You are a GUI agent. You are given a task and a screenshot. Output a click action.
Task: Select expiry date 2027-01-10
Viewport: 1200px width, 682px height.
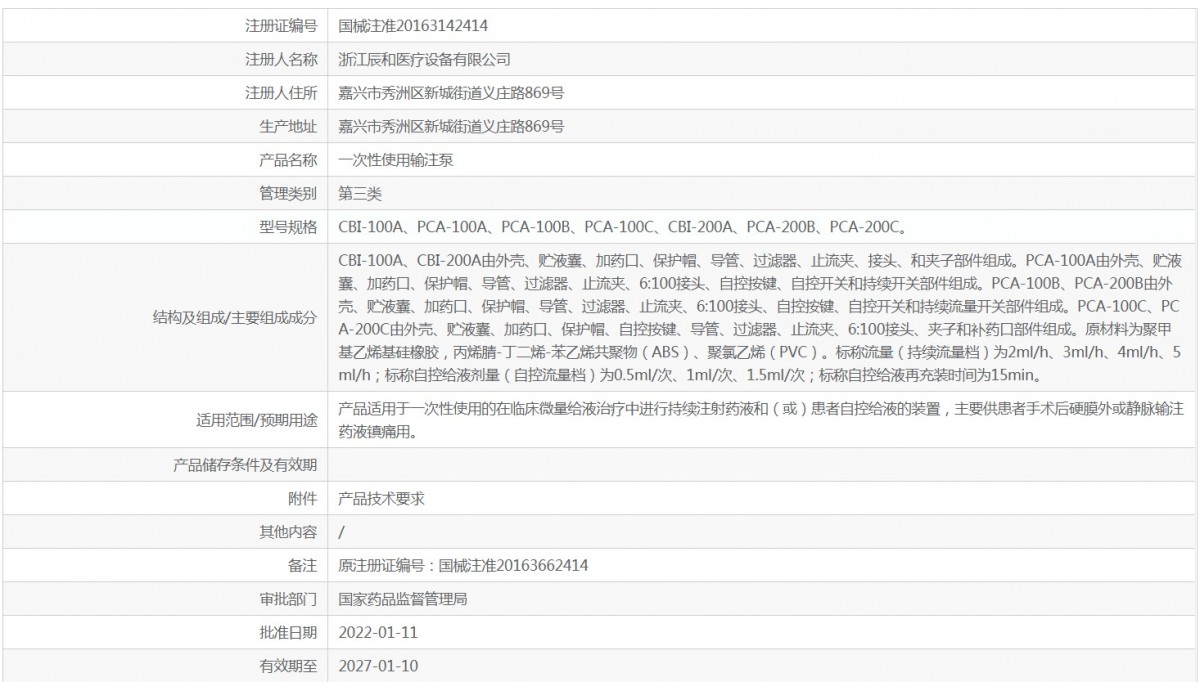(x=376, y=665)
